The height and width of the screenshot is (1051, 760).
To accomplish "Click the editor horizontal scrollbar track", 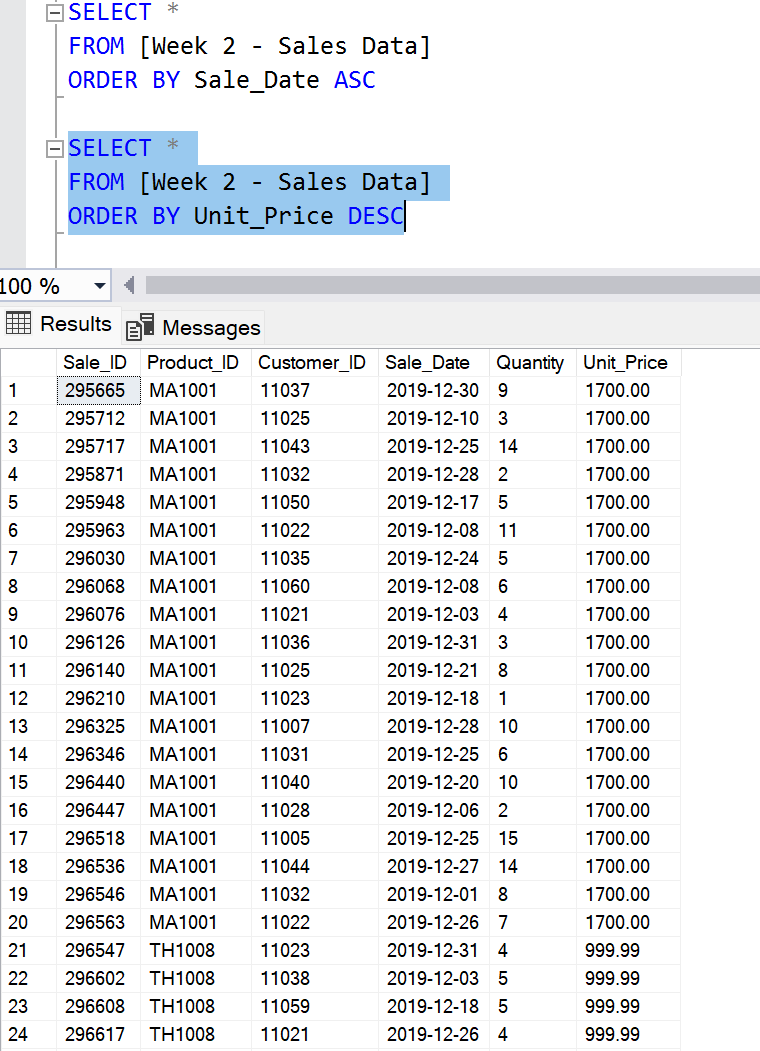I will tap(452, 285).
